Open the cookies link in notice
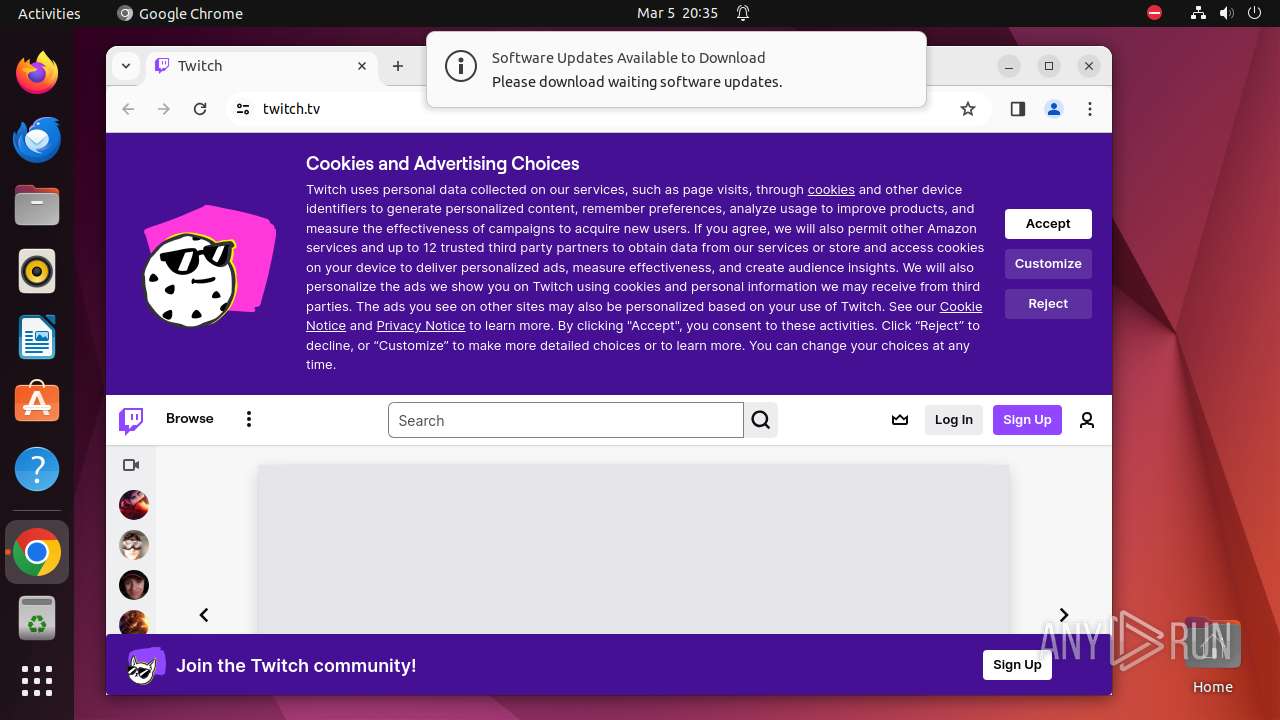The width and height of the screenshot is (1280, 720). (831, 189)
